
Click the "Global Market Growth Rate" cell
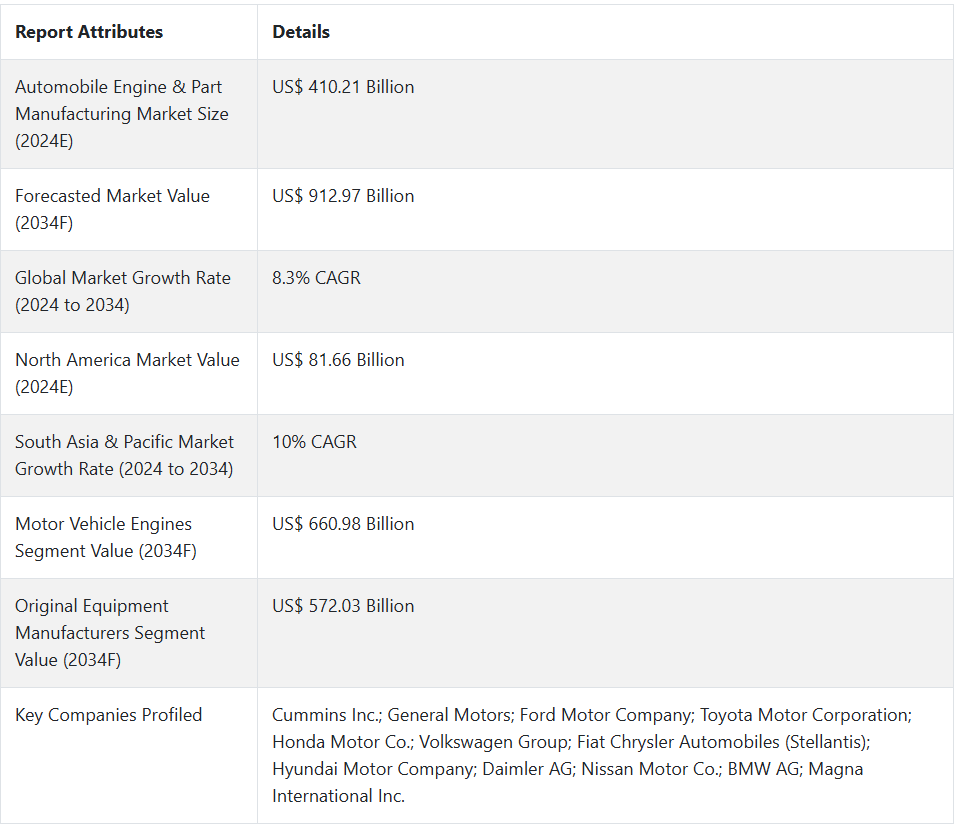(122, 291)
